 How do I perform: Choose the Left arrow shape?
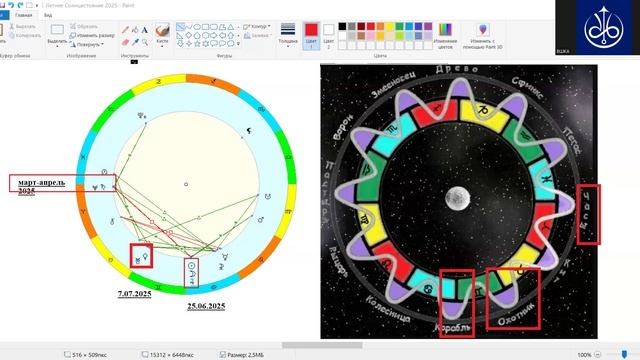pos(222,36)
